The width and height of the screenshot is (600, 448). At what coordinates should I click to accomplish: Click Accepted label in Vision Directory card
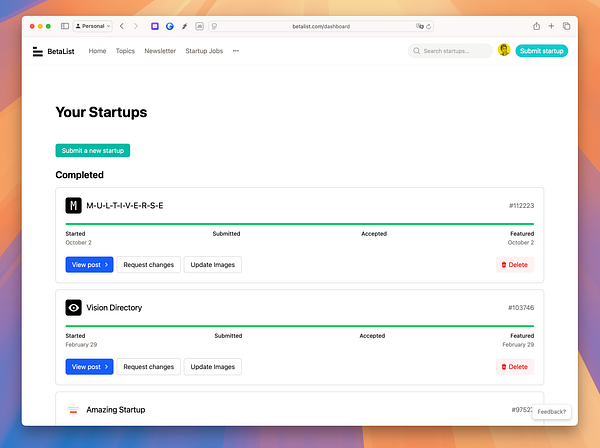(x=372, y=336)
